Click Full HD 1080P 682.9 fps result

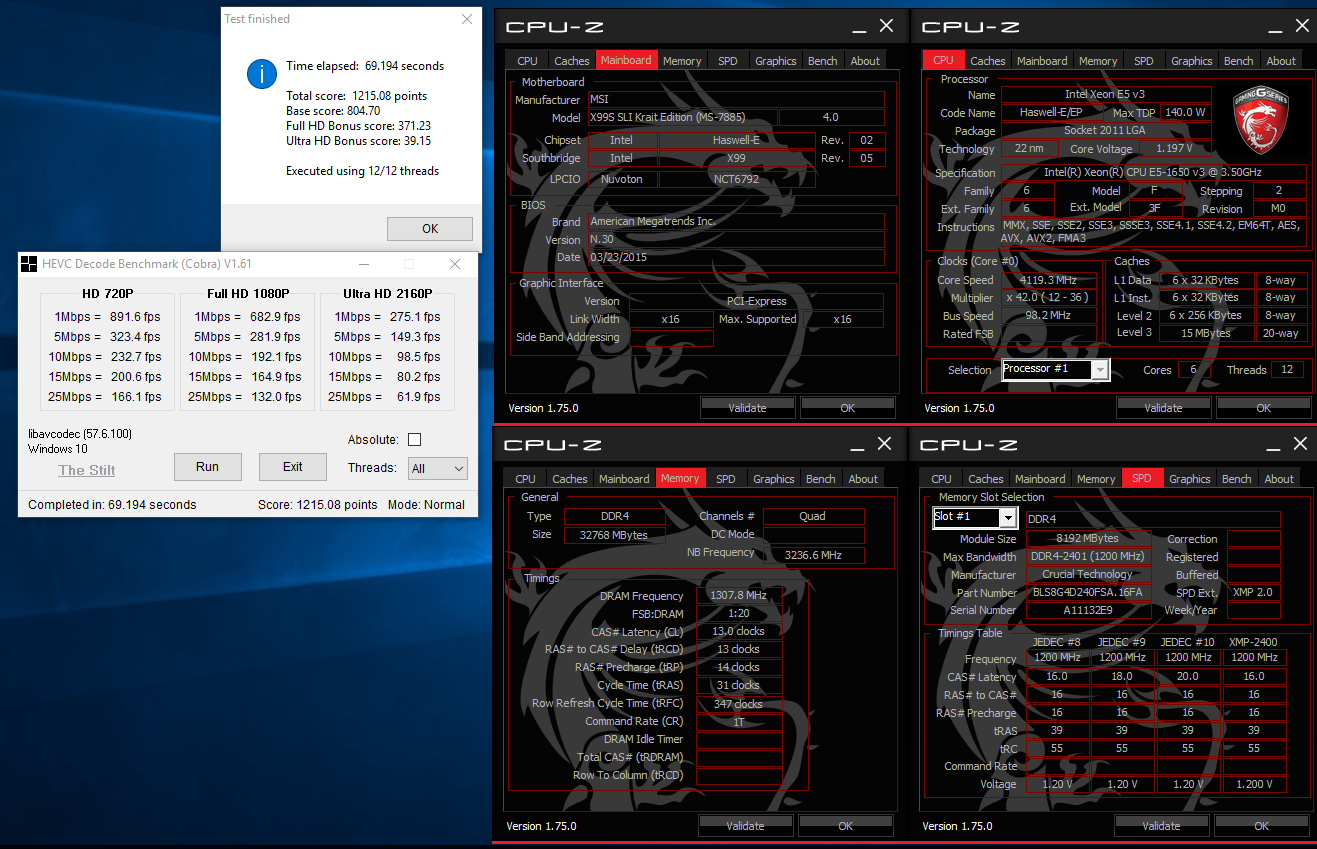point(275,317)
